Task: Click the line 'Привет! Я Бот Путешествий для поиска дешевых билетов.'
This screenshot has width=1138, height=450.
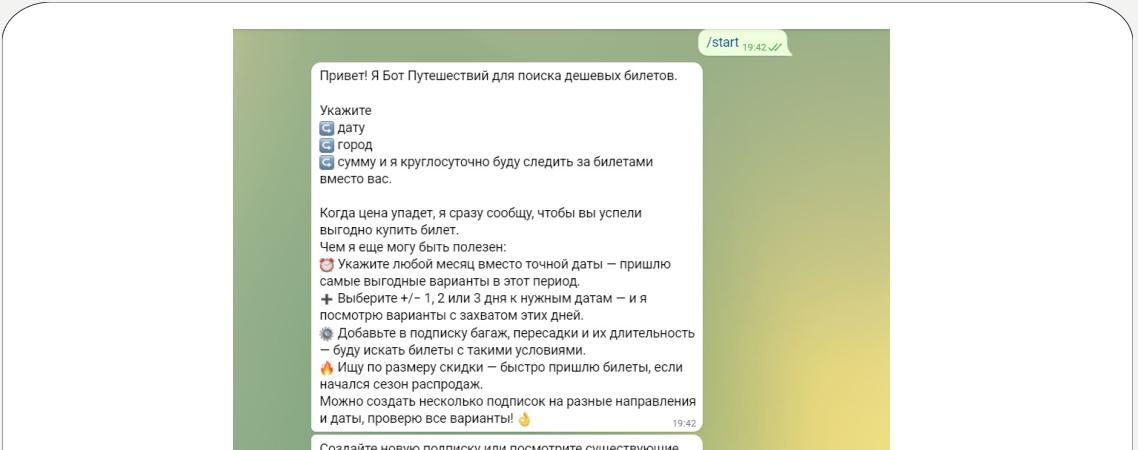Action: (x=498, y=76)
